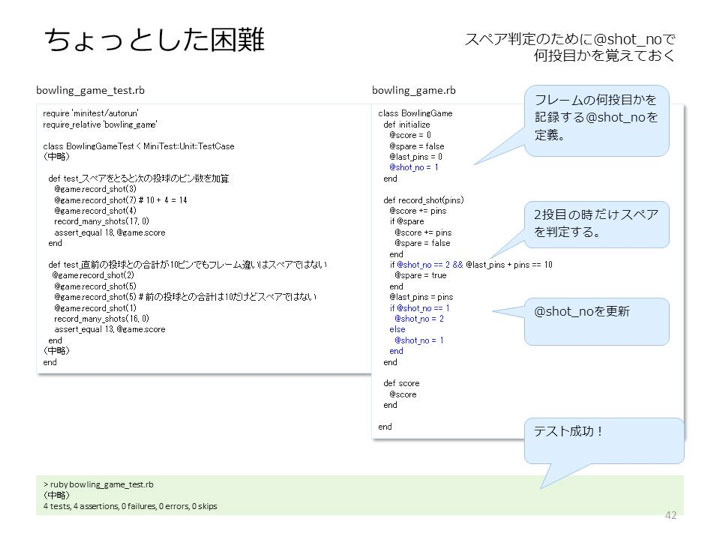Click the callout about defining @shot_no (定義。)

click(x=596, y=120)
